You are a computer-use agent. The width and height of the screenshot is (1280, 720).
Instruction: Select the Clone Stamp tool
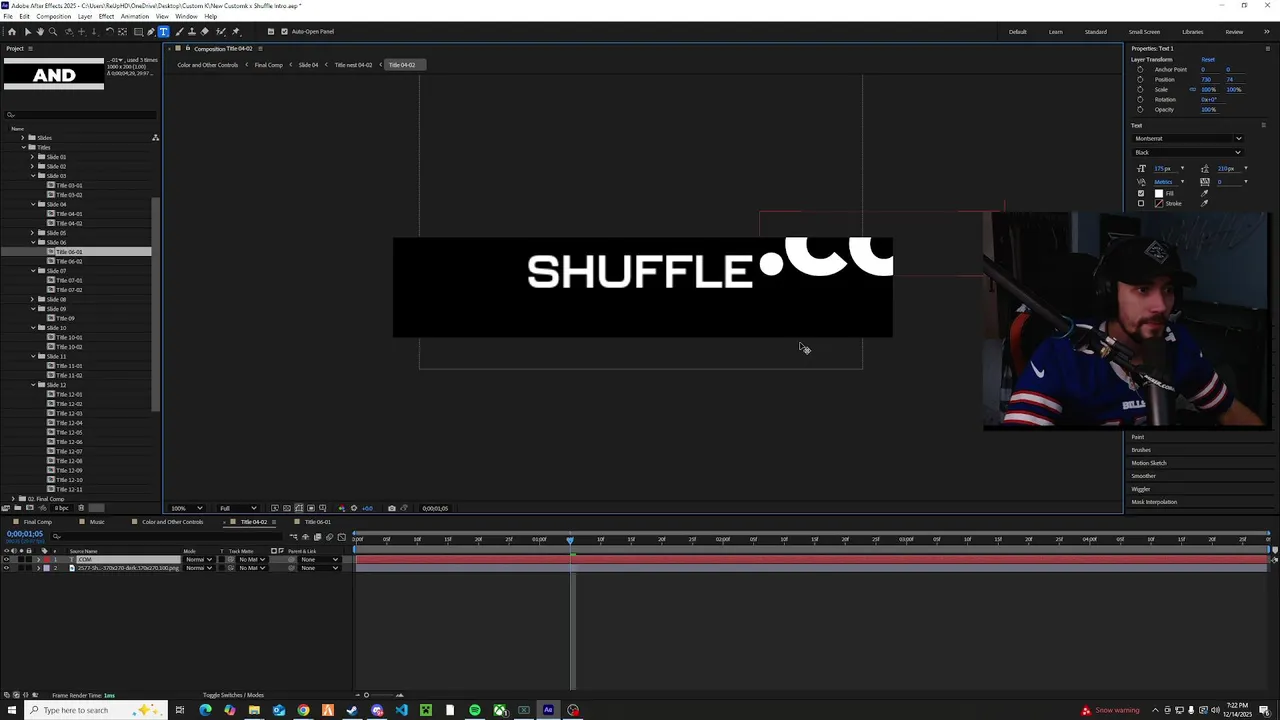[192, 32]
